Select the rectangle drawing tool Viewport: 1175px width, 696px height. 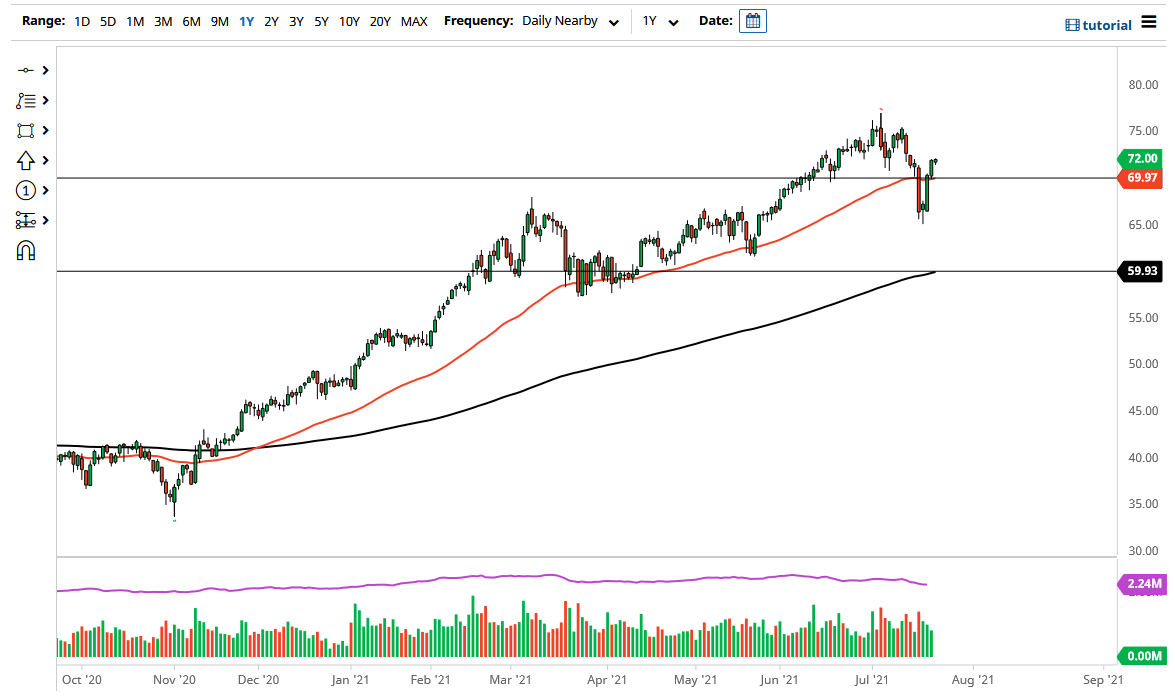coord(25,130)
